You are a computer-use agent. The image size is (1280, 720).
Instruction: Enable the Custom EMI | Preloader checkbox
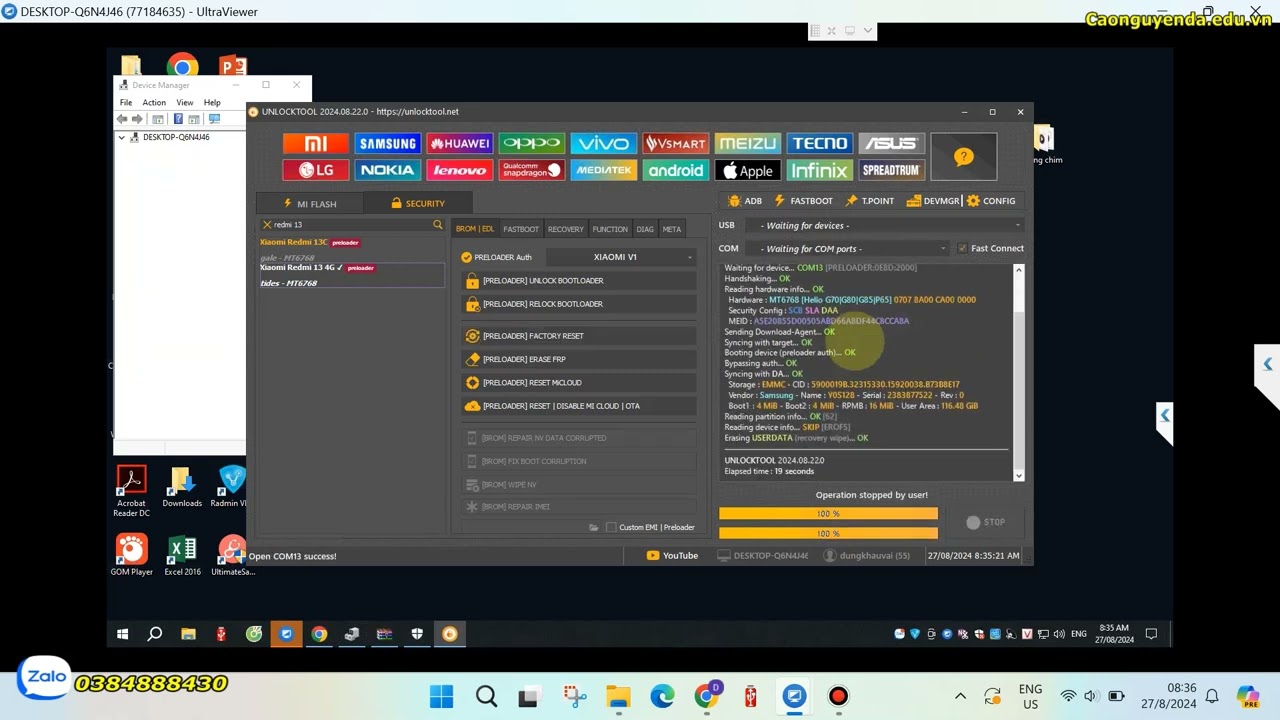(x=610, y=527)
